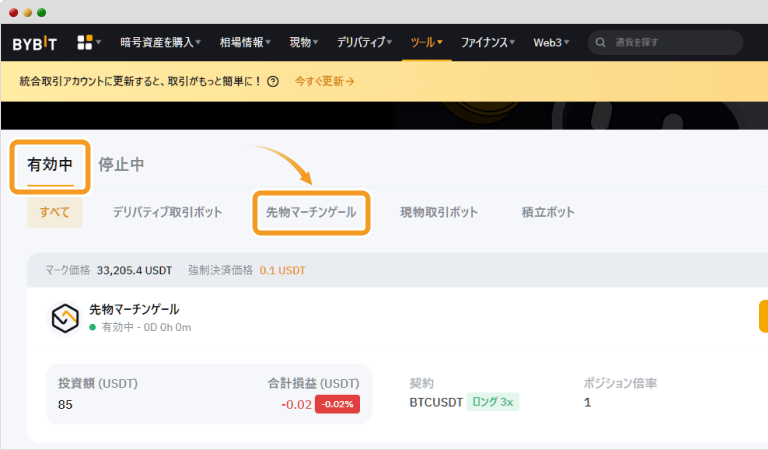Open 暗号資産を購入 dropdown menu
768x450 pixels.
click(160, 43)
